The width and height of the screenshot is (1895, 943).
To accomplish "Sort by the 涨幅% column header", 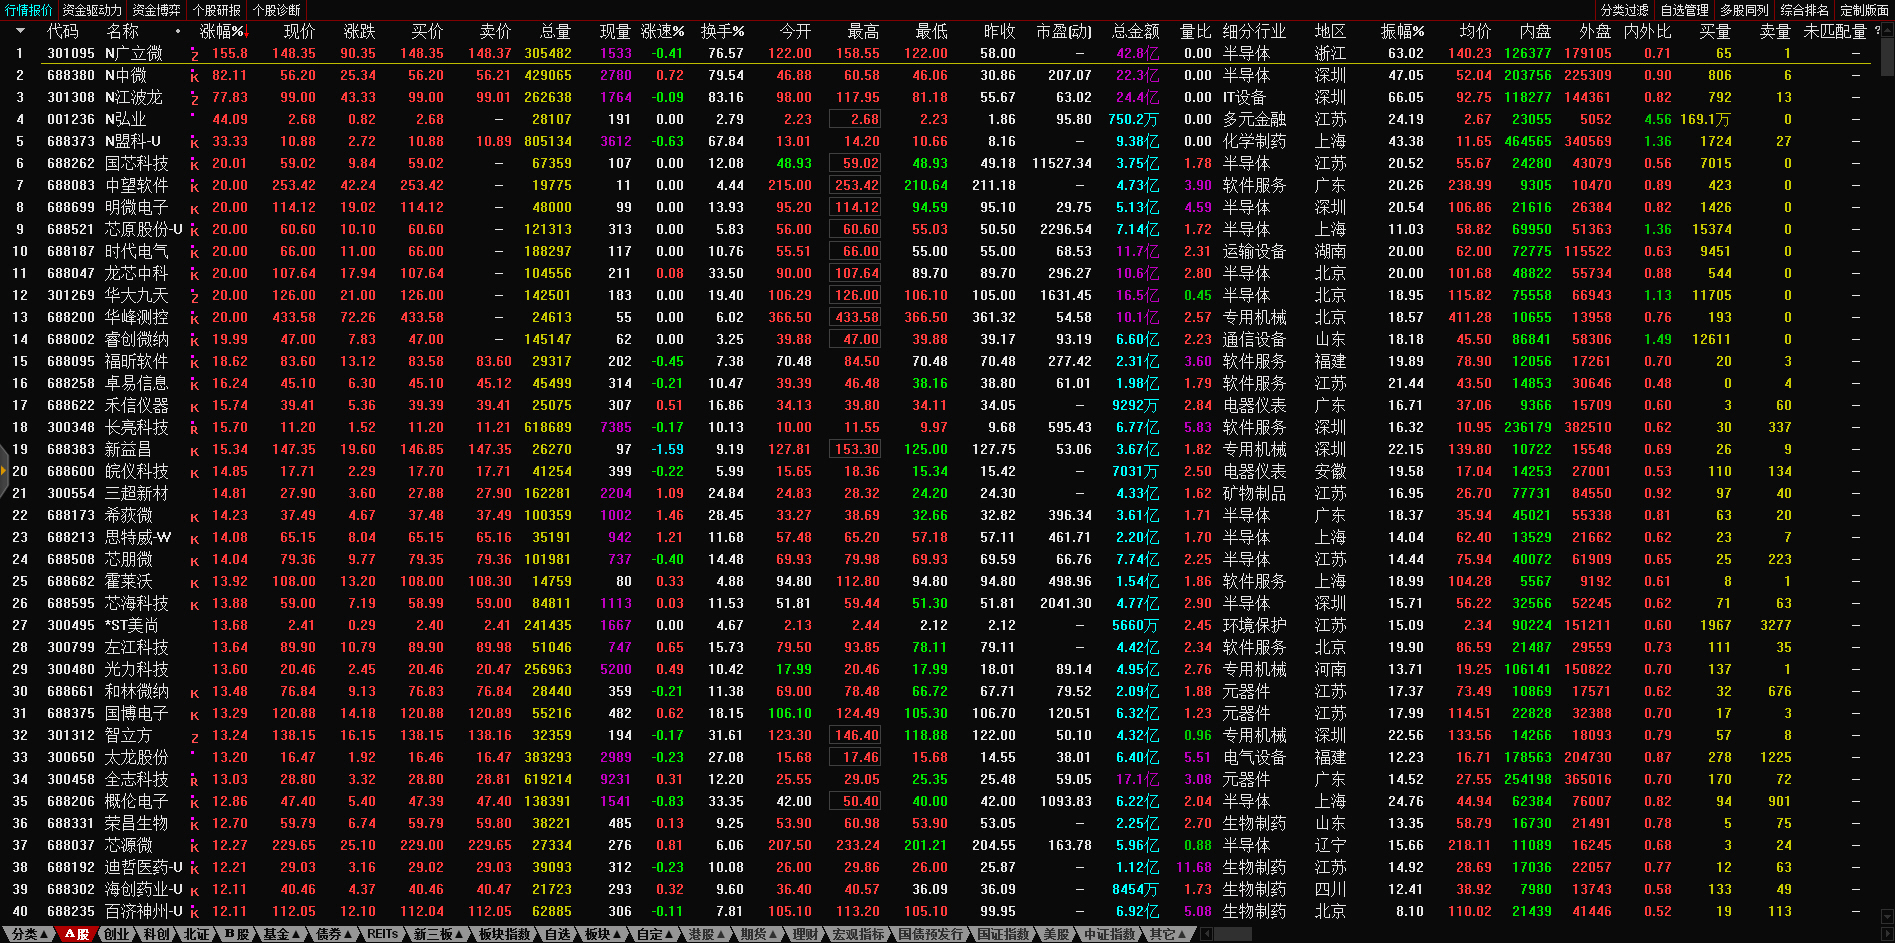I will (222, 31).
